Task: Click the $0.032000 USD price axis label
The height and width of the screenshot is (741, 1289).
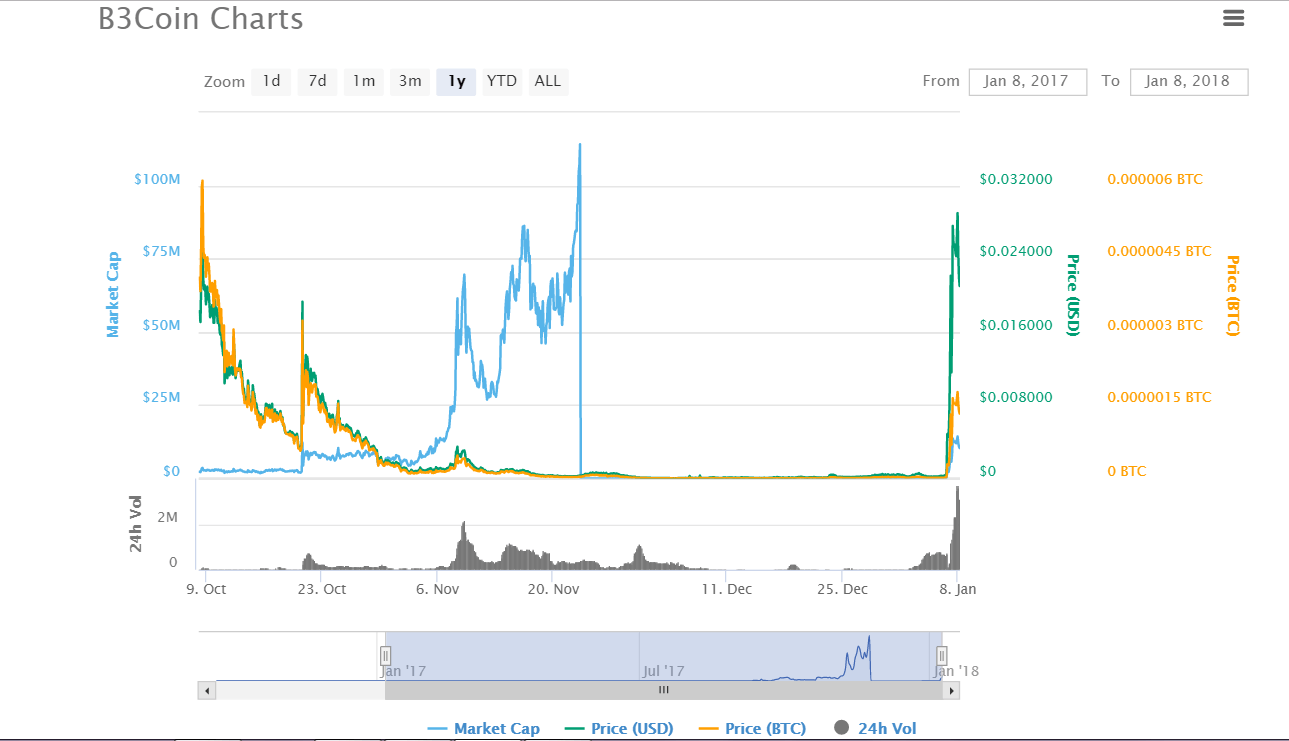Action: 1015,179
